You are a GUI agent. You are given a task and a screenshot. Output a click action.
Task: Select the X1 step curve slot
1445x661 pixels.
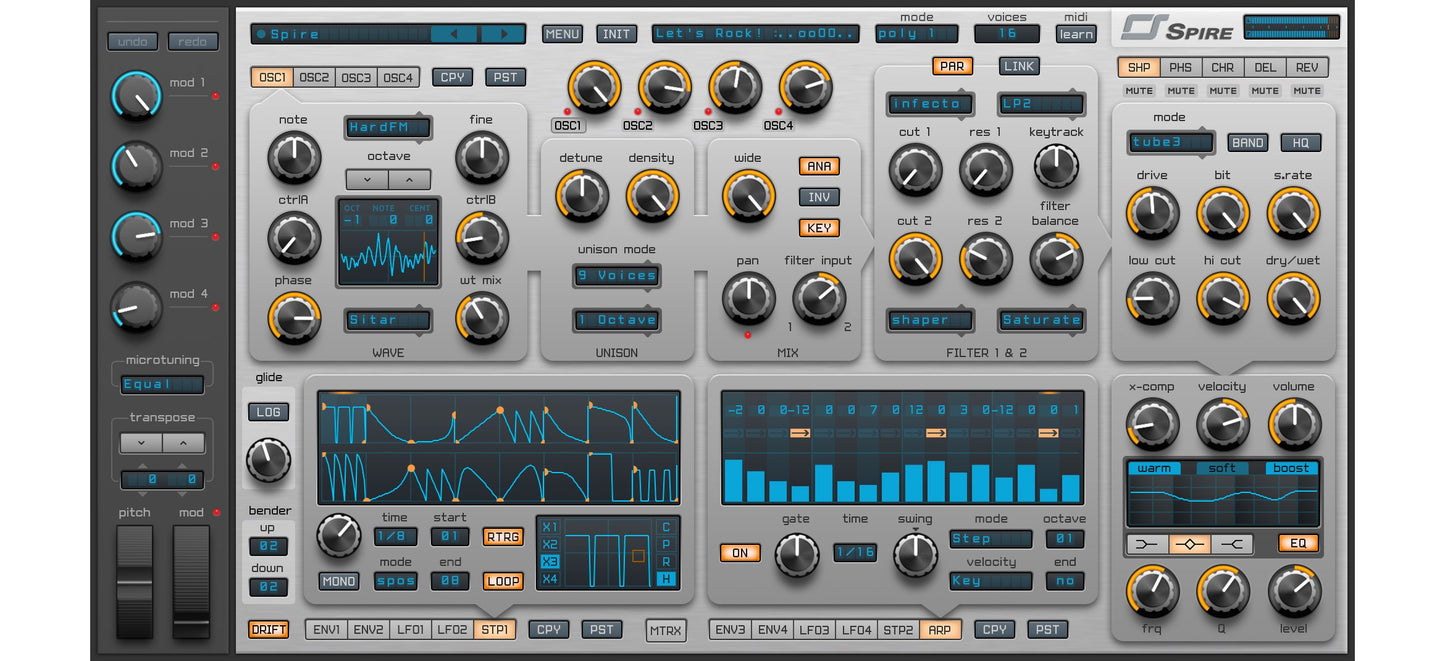click(x=548, y=527)
